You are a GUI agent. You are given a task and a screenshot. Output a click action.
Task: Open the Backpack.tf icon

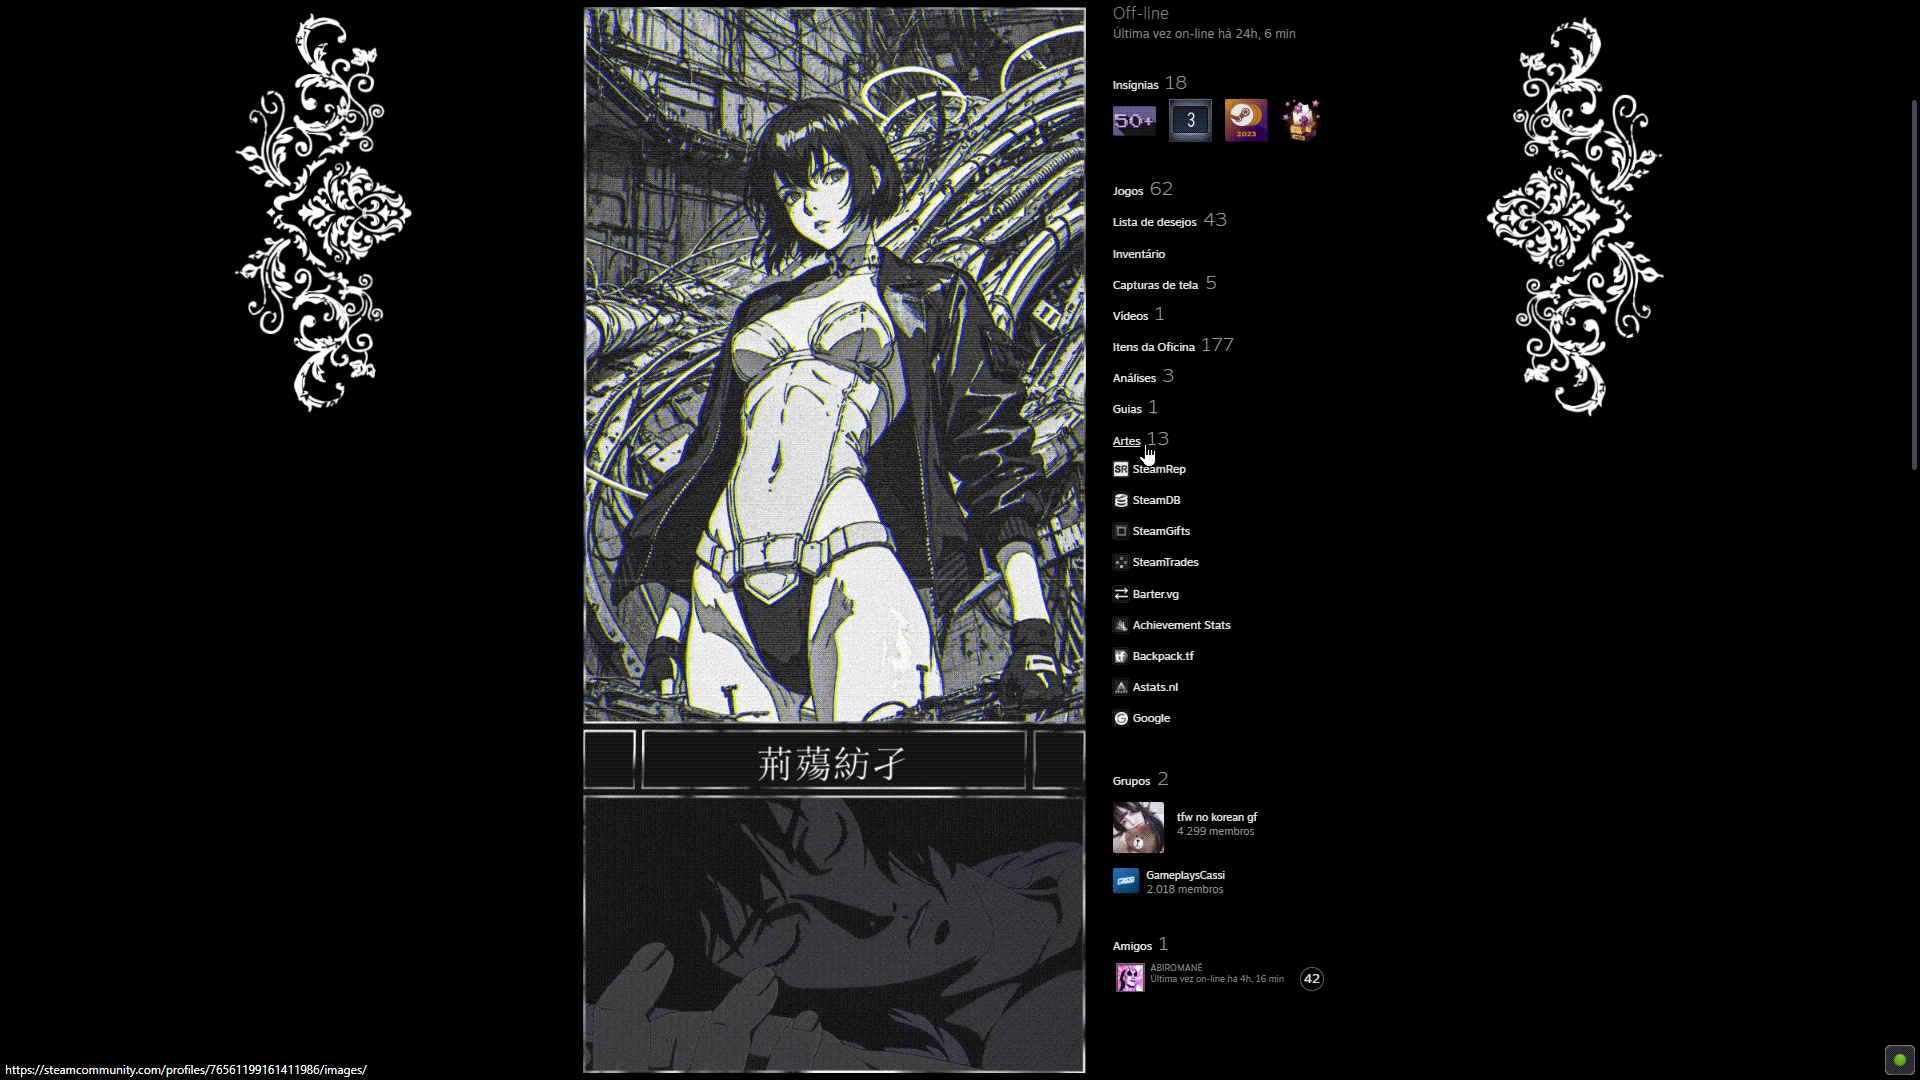pyautogui.click(x=1120, y=656)
